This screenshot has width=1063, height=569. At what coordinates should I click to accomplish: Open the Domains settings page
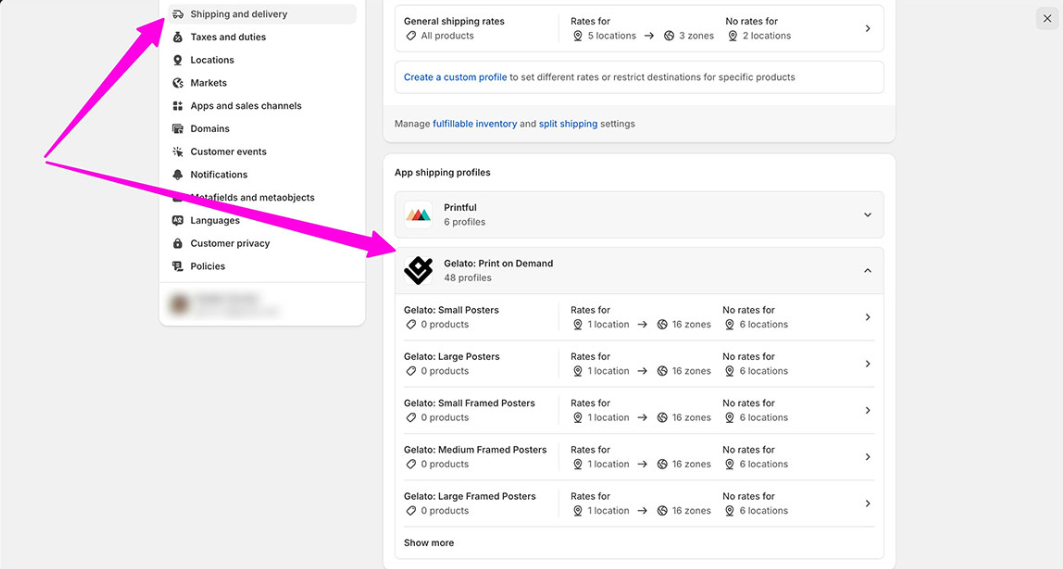tap(210, 129)
